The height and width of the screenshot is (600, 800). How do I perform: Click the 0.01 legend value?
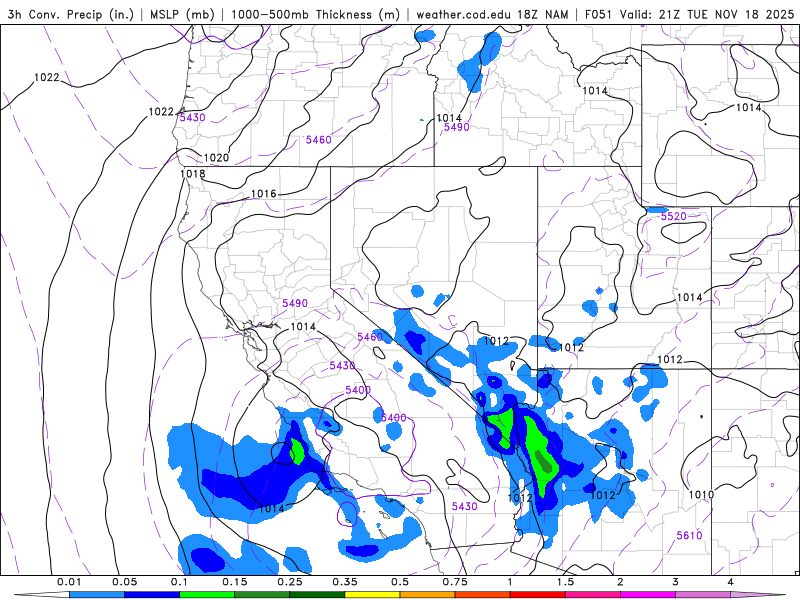69,582
